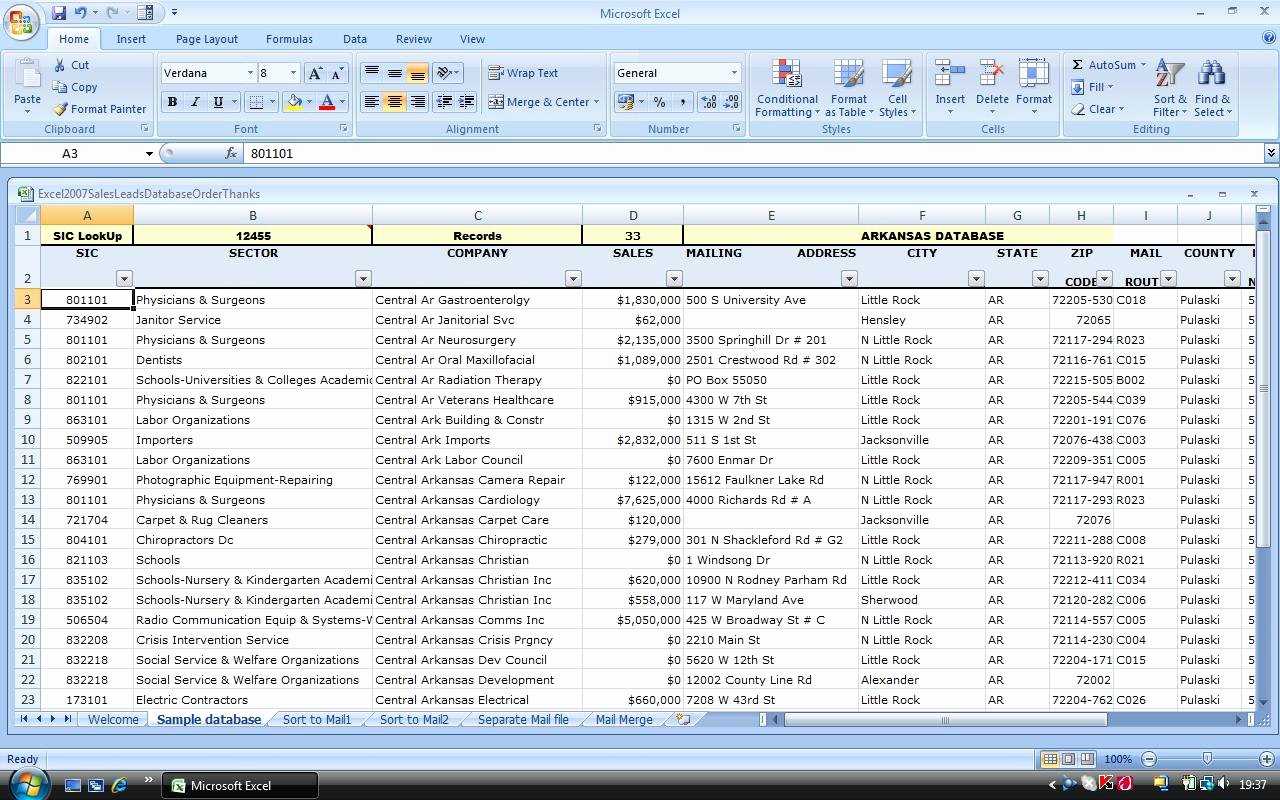
Task: Open the SECTOR column filter dropdown
Action: (x=363, y=279)
